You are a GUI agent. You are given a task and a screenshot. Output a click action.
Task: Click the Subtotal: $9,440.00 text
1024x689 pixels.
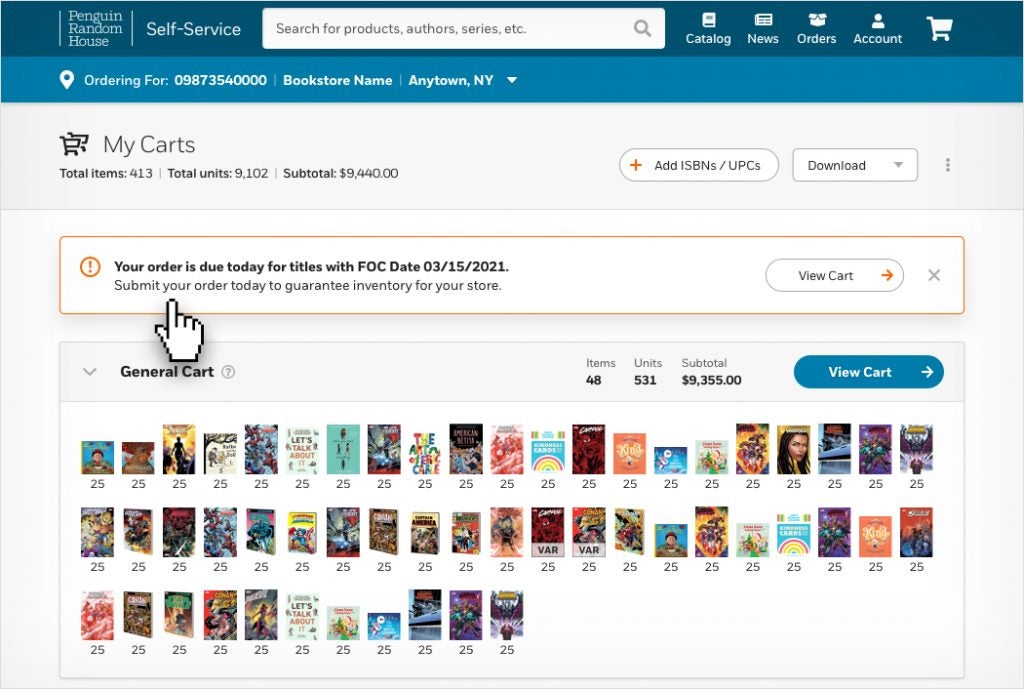pyautogui.click(x=340, y=173)
